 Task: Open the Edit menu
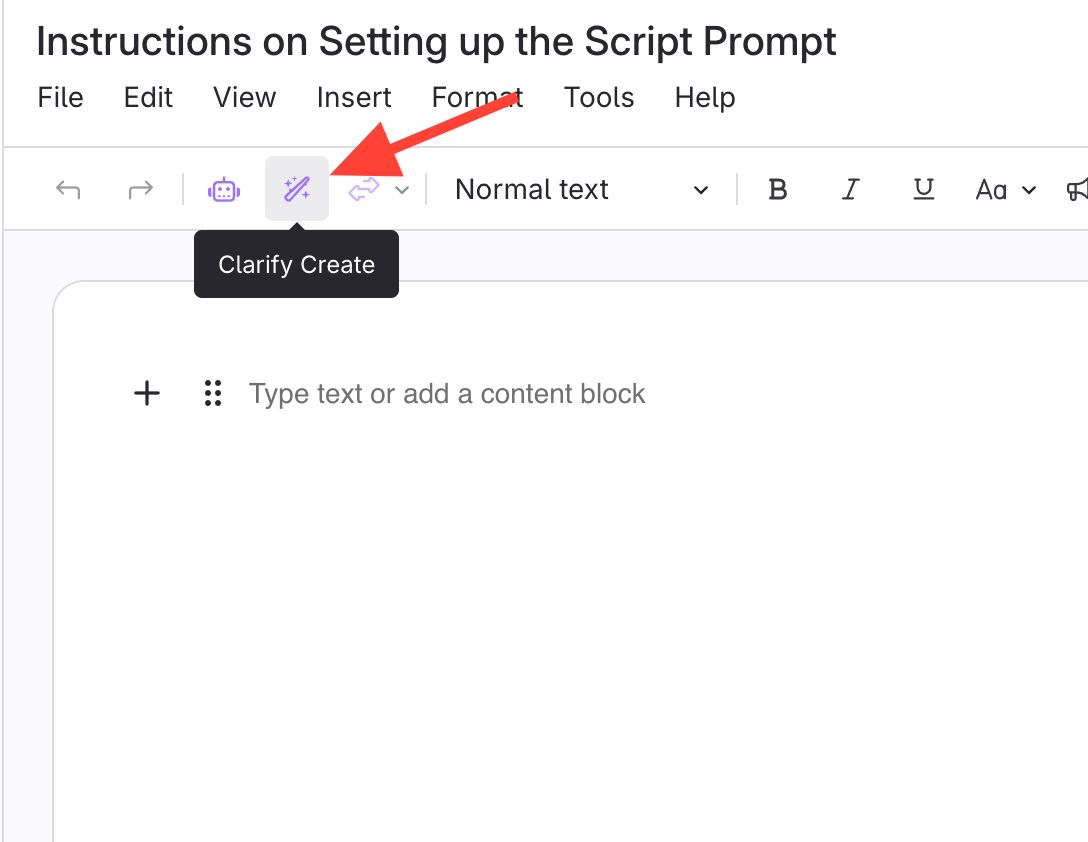coord(148,97)
